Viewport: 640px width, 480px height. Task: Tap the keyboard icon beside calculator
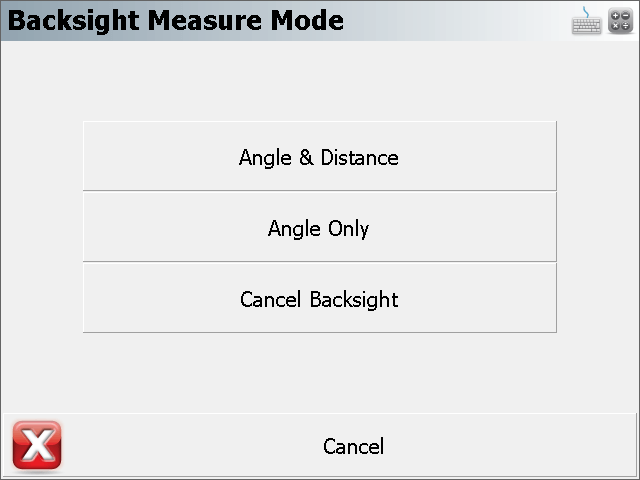click(586, 21)
